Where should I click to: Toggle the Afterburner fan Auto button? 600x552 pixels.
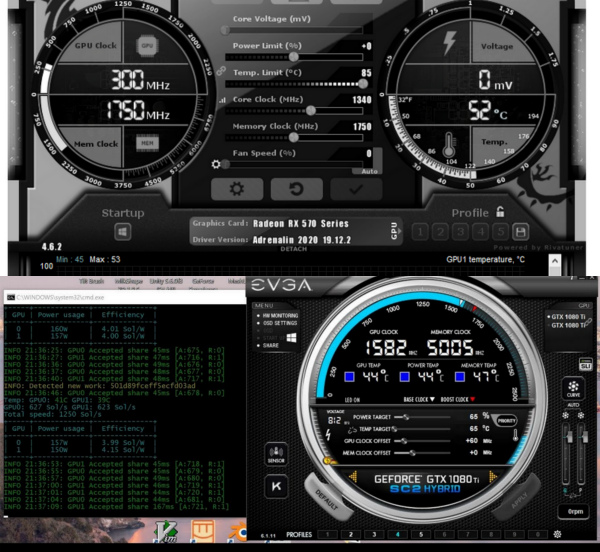[370, 171]
